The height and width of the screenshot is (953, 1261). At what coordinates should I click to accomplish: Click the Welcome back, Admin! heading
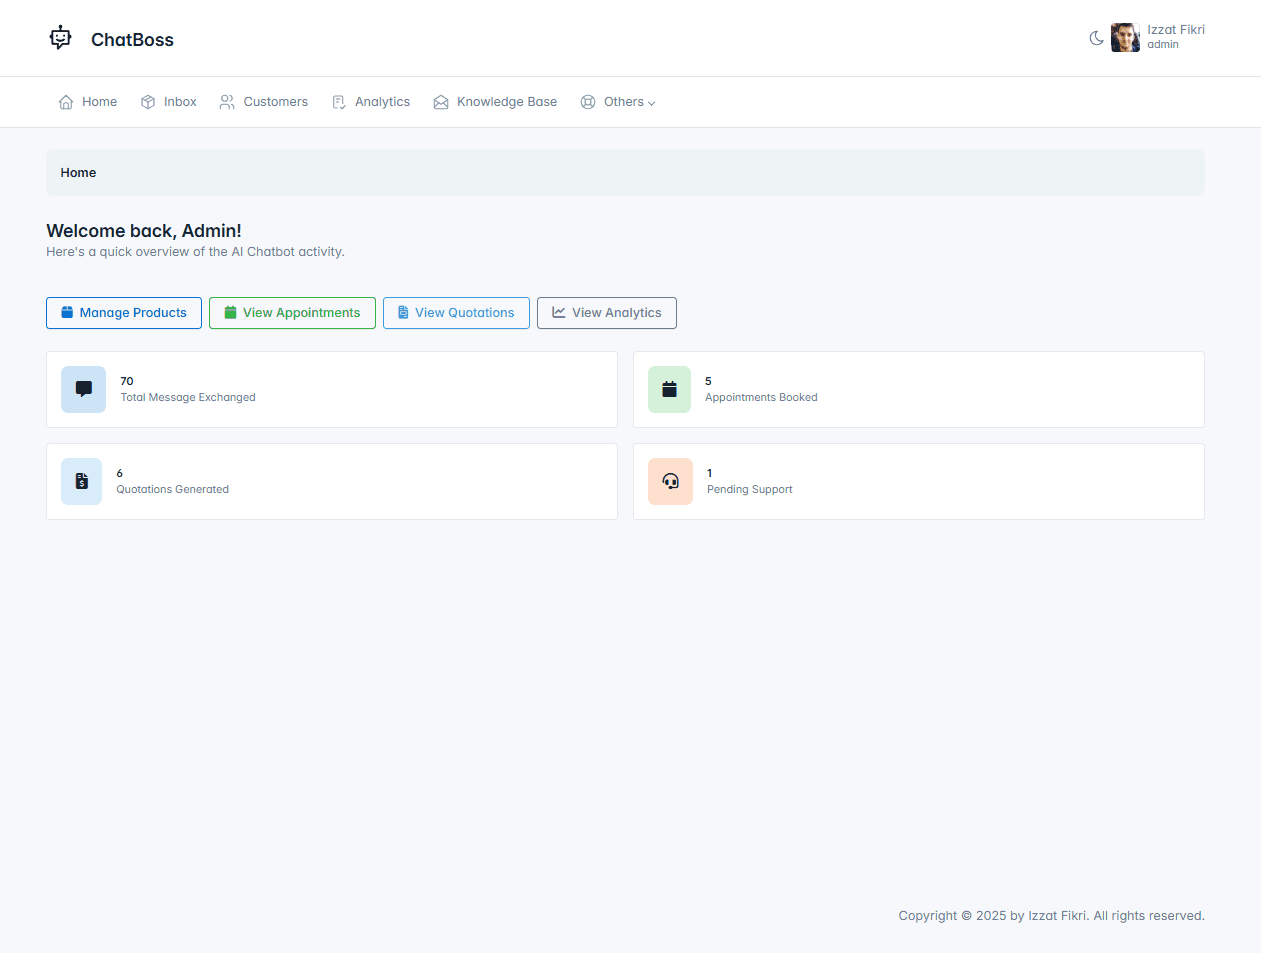pos(144,231)
